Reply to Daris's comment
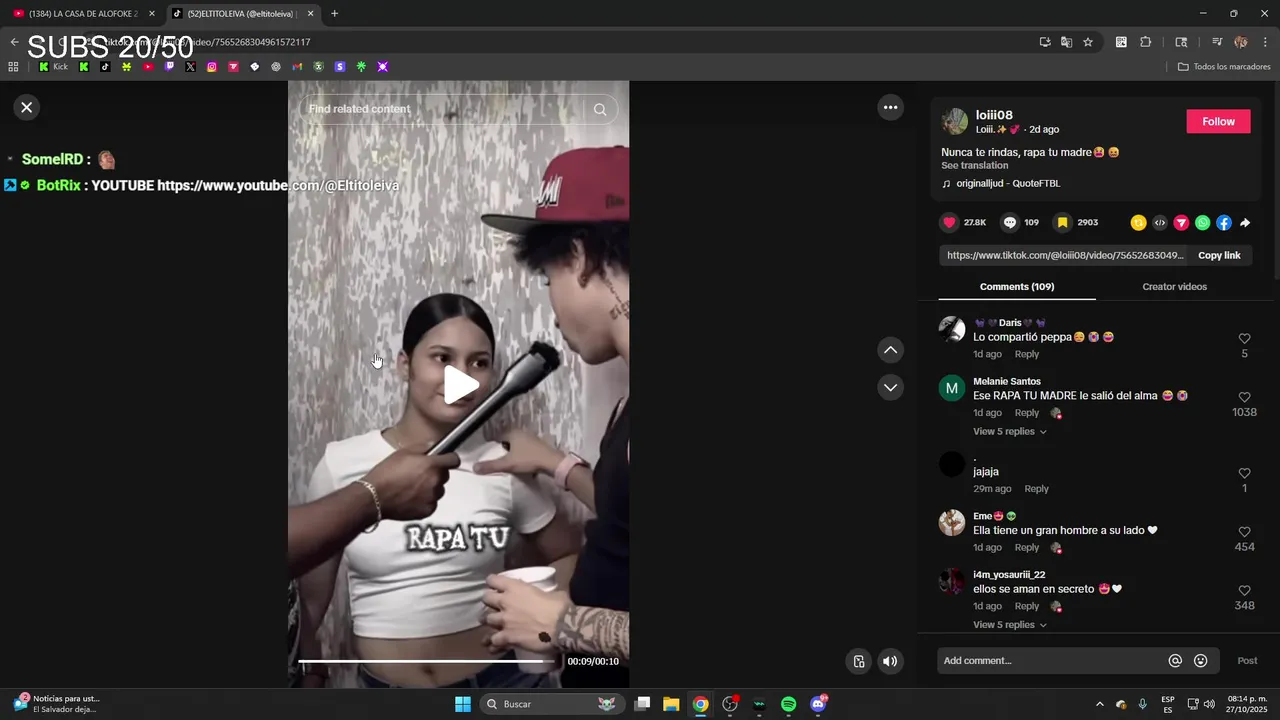This screenshot has height=720, width=1280. pyautogui.click(x=1027, y=354)
